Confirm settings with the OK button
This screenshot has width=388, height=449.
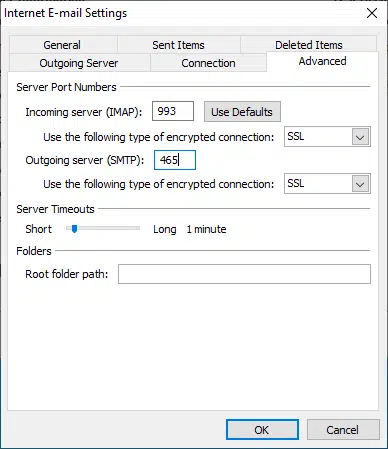point(262,430)
